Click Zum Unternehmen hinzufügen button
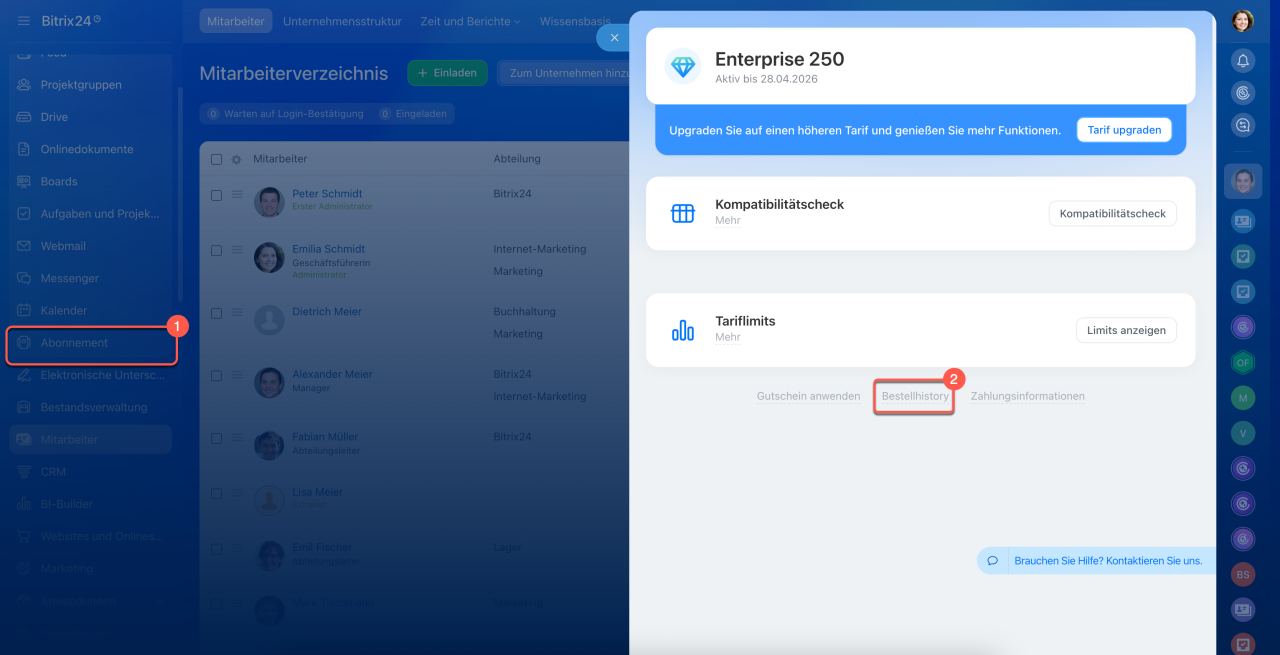1280x655 pixels. pyautogui.click(x=565, y=73)
